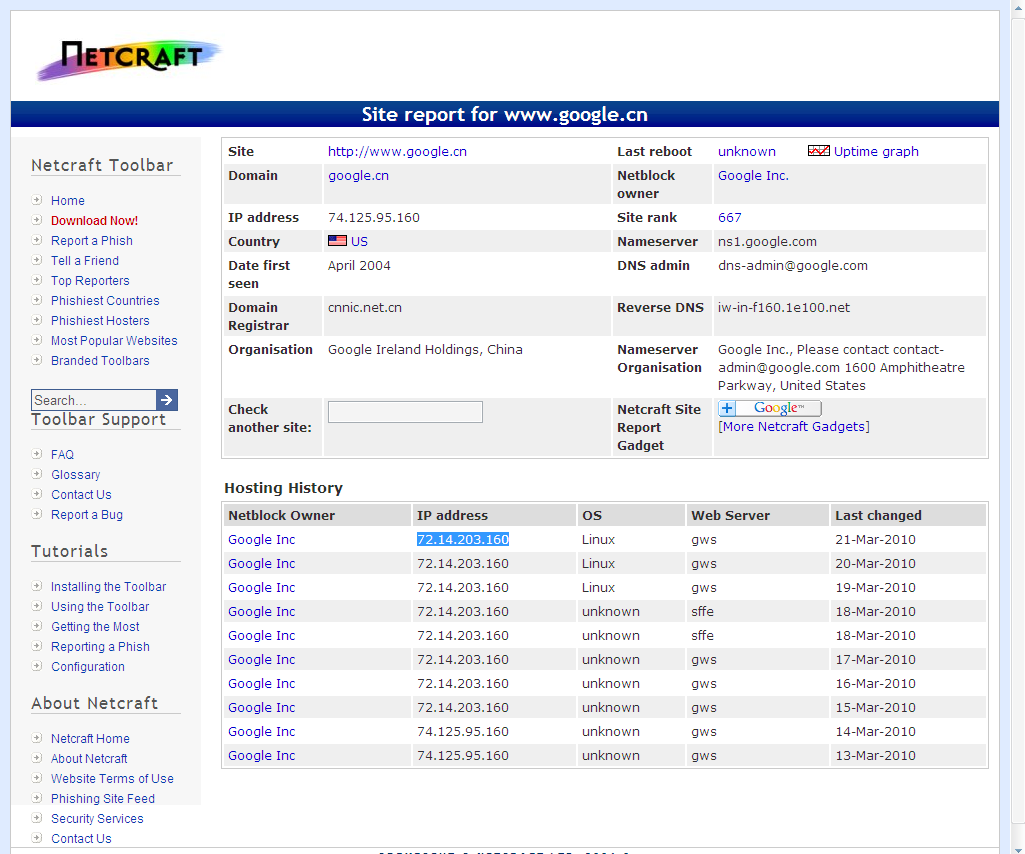Open Installing the Toolbar tutorial
The width and height of the screenshot is (1025, 854).
coord(109,587)
